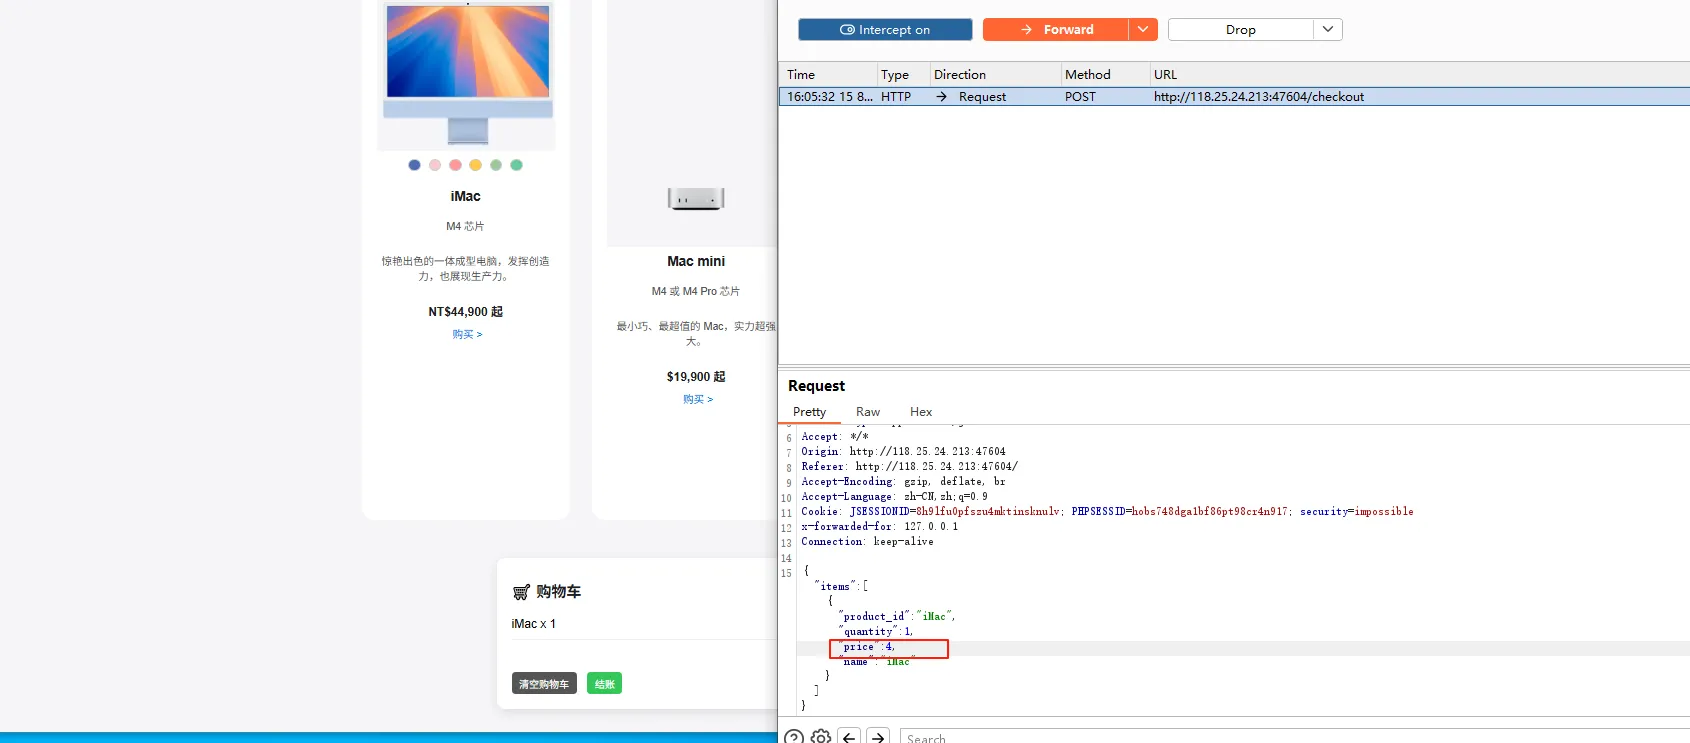
Task: Click the 清空购物车 button
Action: (544, 684)
